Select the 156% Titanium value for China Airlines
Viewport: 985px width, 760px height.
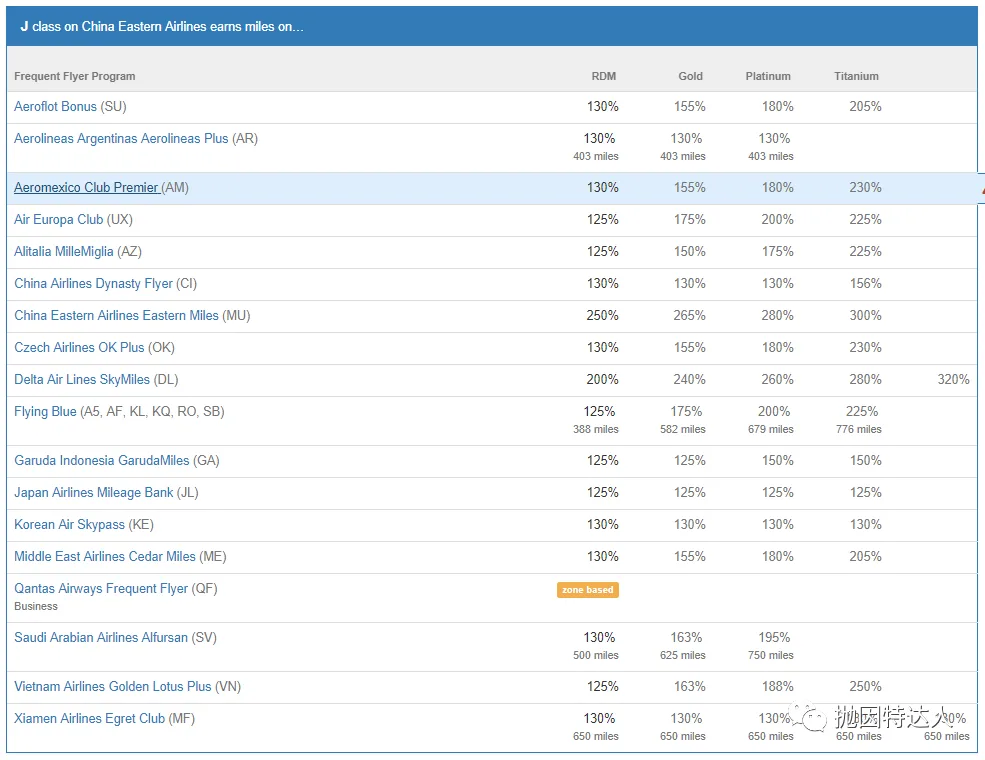tap(866, 284)
